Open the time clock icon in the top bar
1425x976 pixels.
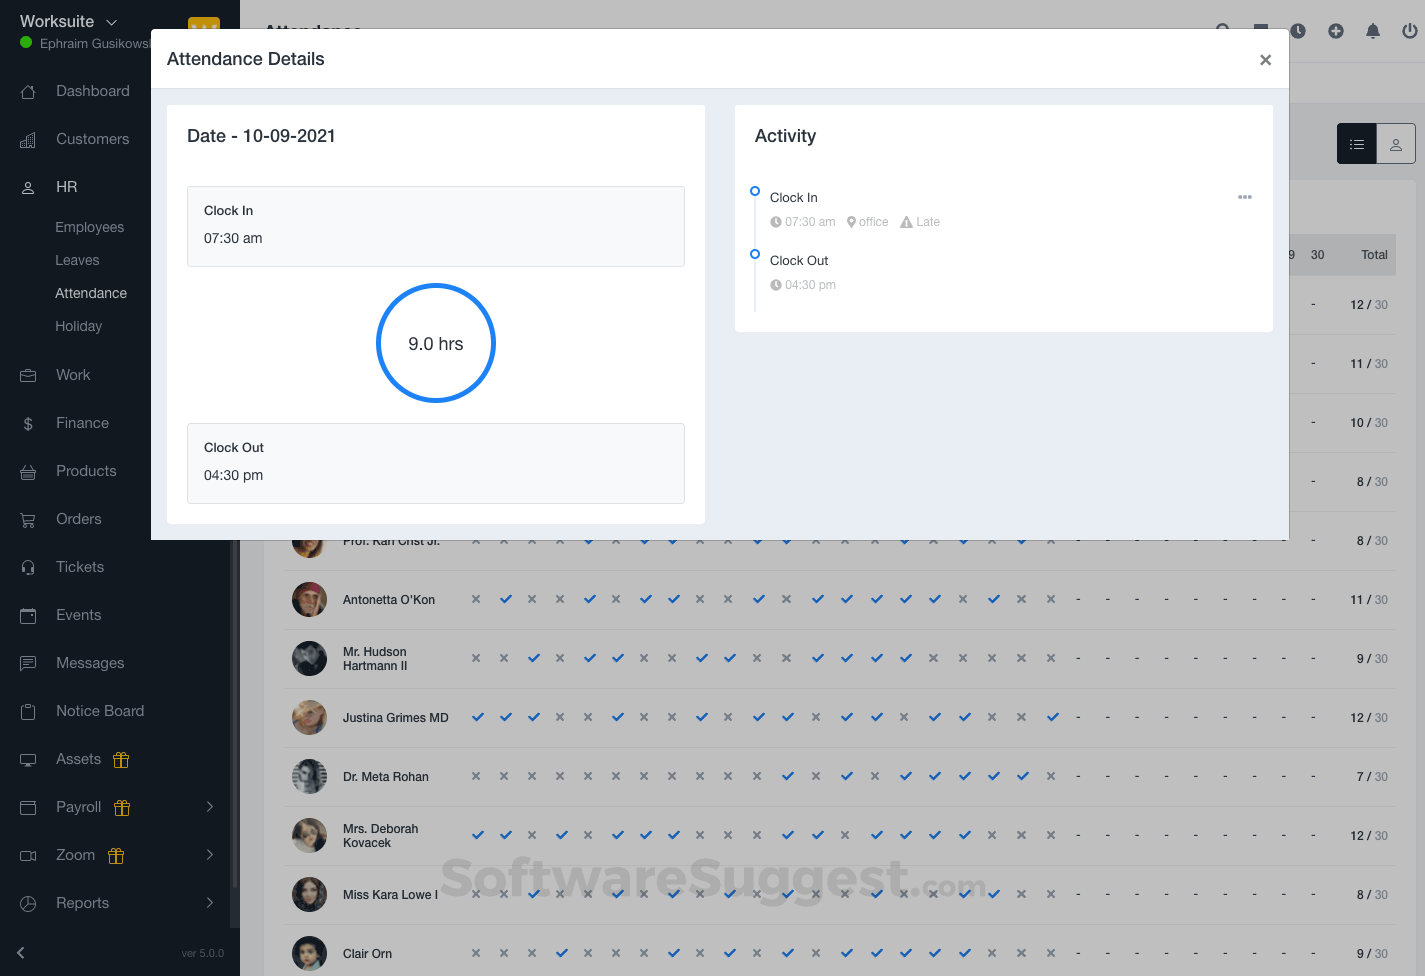(x=1297, y=31)
